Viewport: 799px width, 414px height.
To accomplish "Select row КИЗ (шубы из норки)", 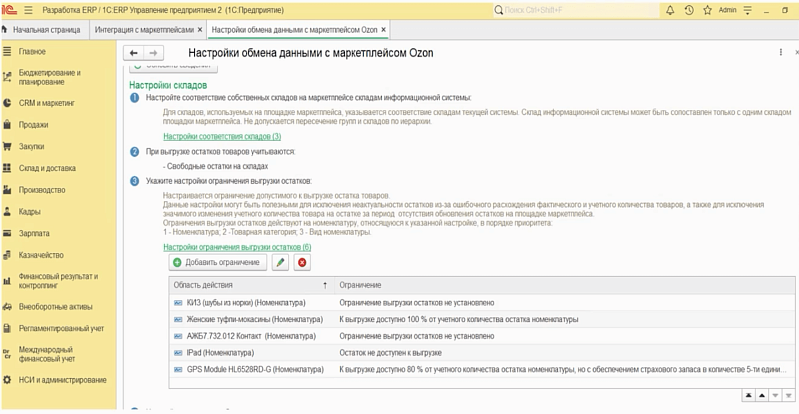I will click(x=482, y=303).
